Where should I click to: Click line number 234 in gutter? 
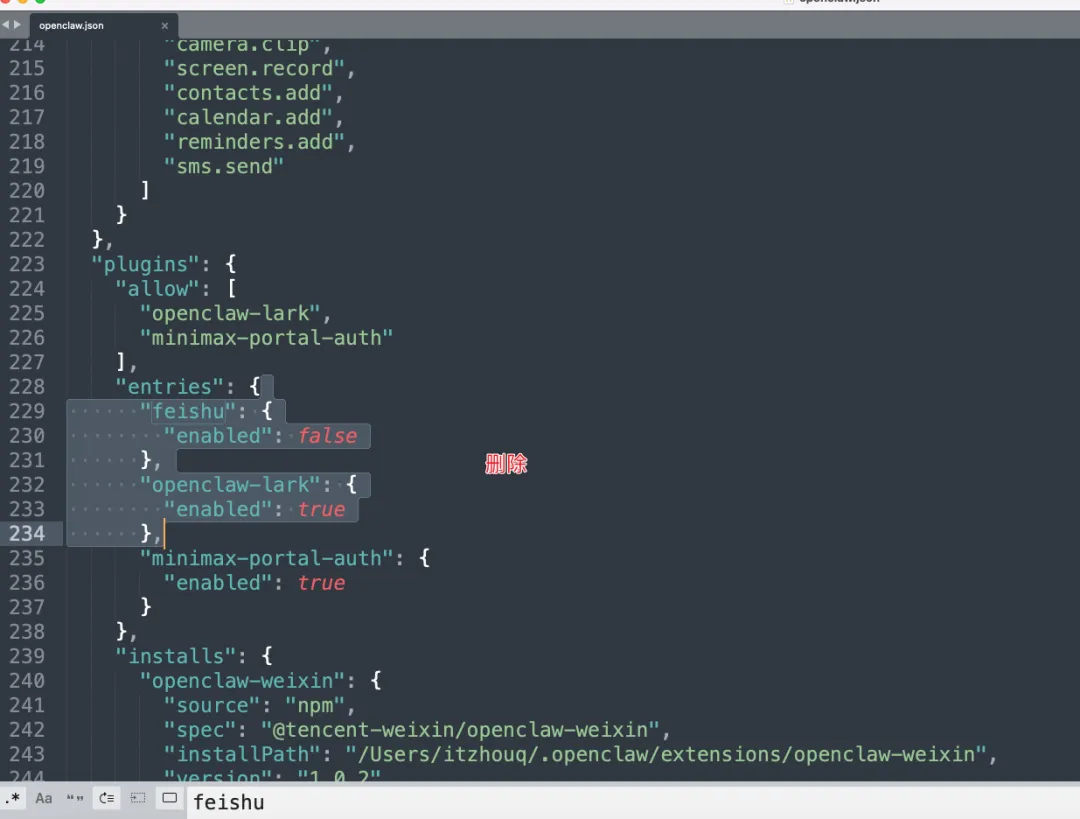pos(27,534)
